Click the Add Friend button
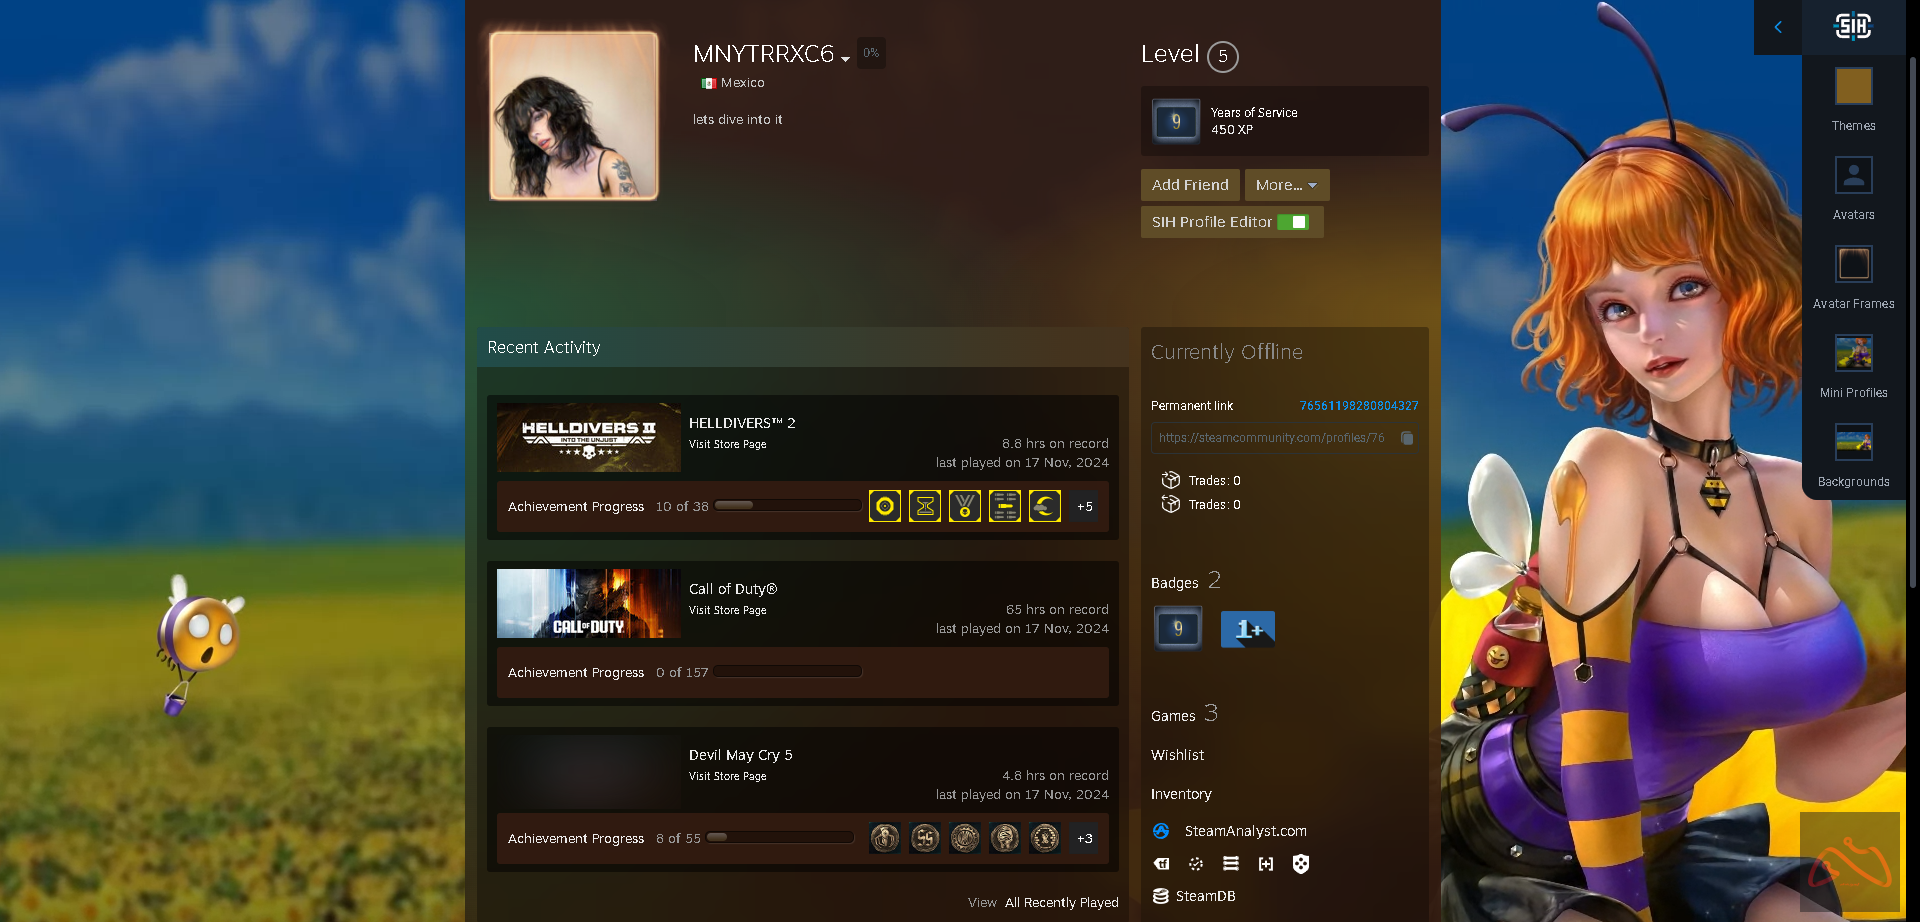 click(1190, 185)
